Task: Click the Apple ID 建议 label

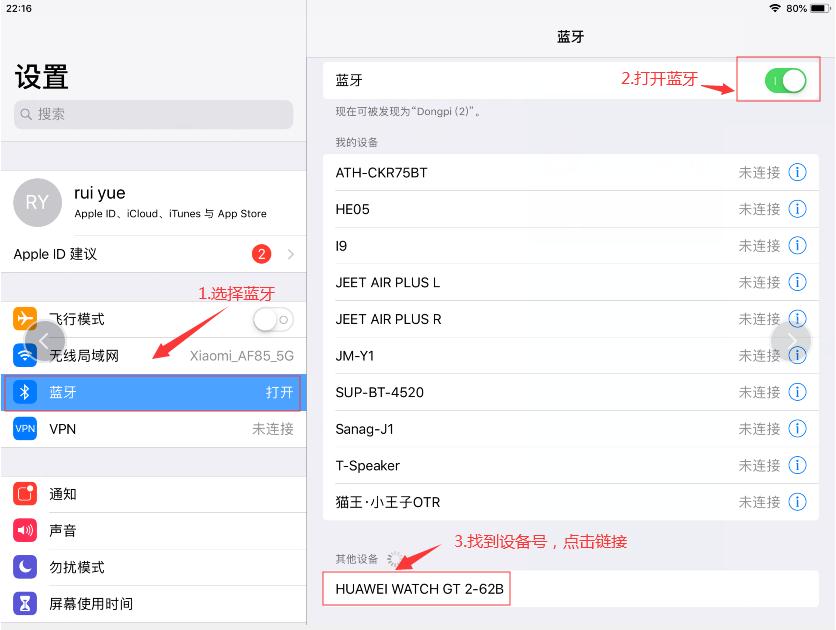Action: [55, 254]
